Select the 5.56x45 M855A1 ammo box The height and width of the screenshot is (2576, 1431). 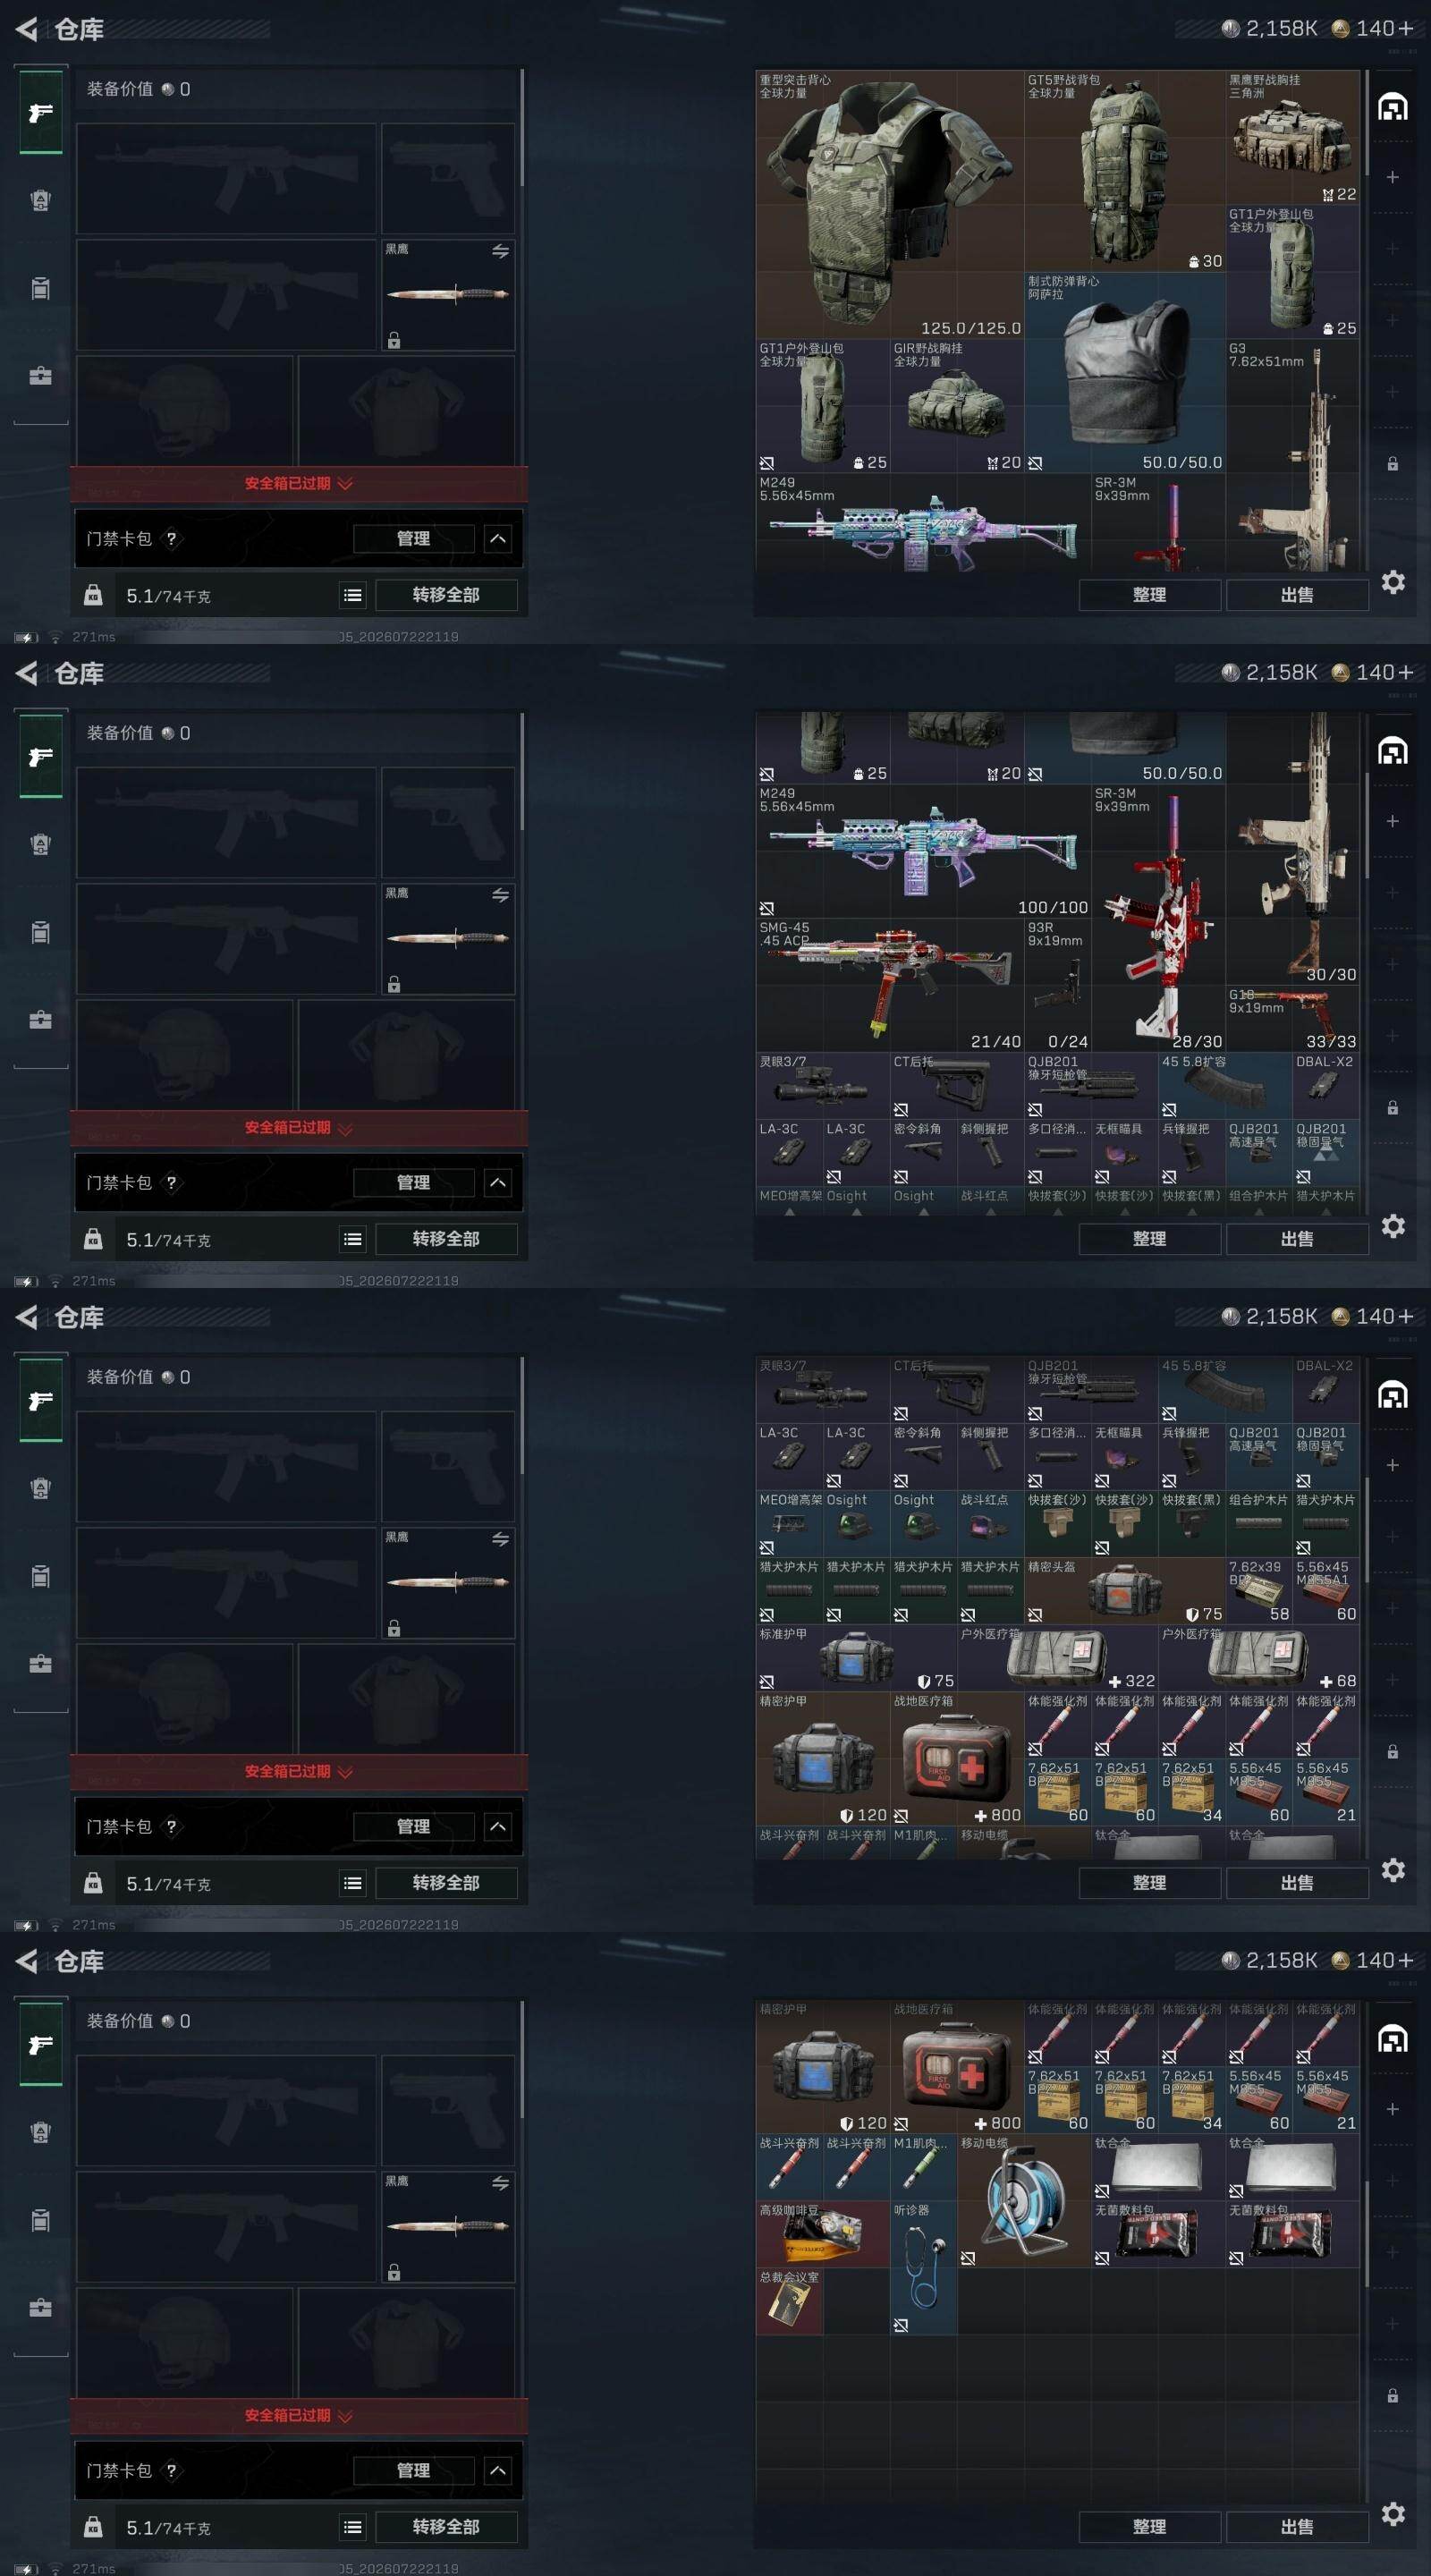(1326, 1590)
